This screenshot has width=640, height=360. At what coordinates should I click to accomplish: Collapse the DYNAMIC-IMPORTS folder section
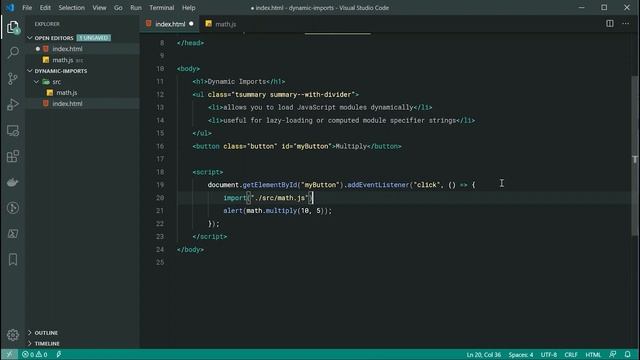(x=30, y=71)
